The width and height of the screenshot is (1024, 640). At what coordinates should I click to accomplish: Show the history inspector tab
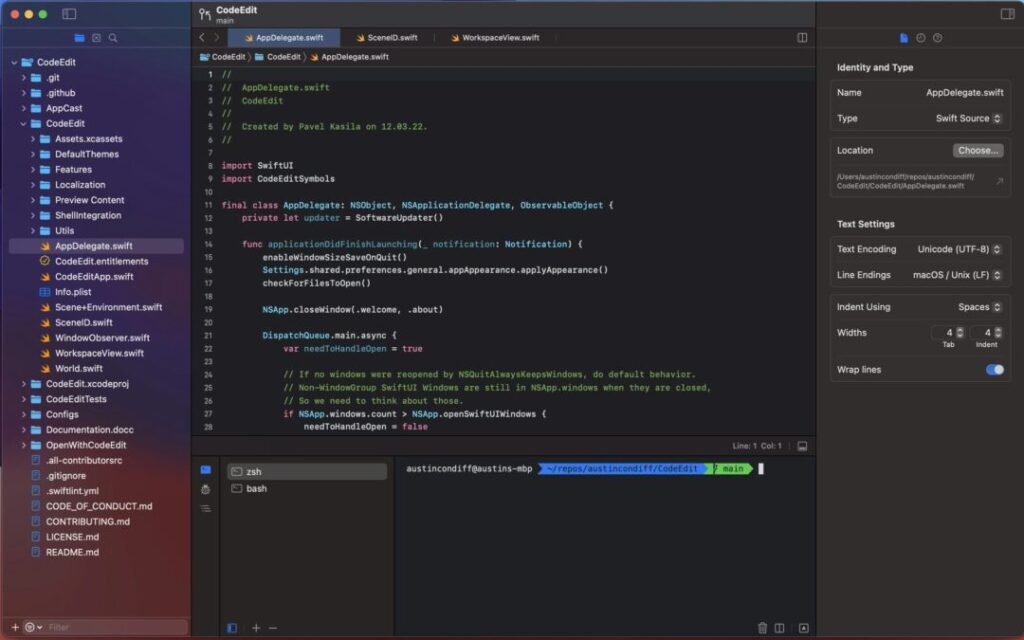point(921,38)
